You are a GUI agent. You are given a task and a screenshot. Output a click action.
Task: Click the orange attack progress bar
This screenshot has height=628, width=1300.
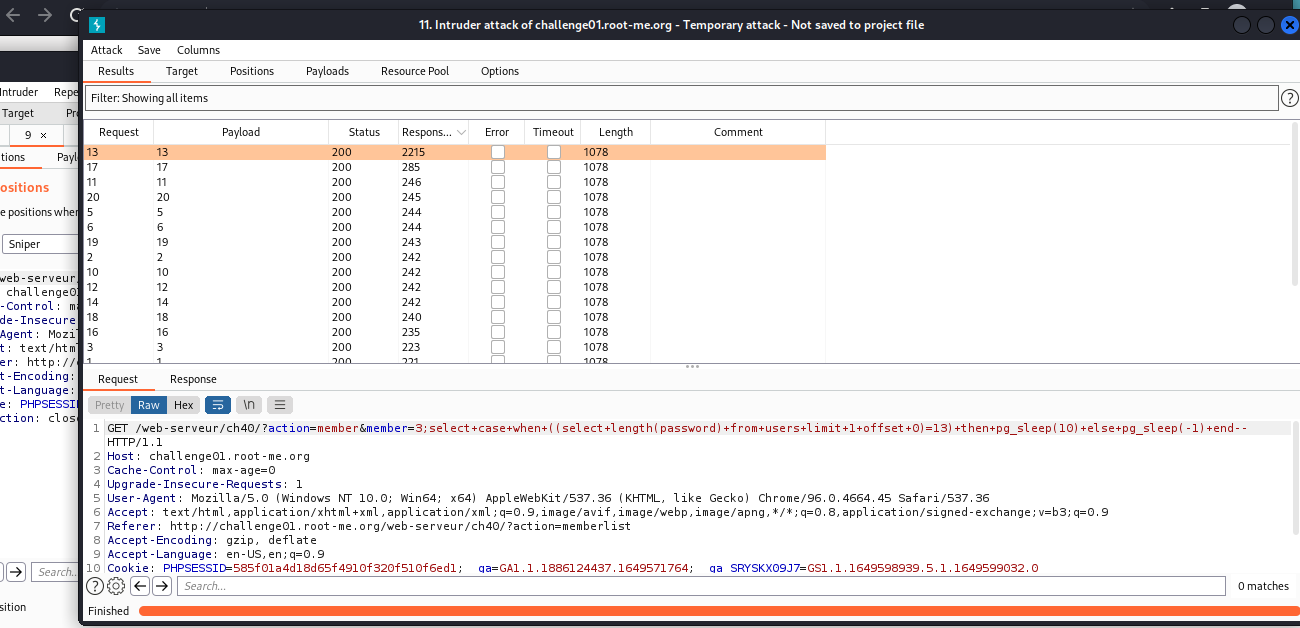tap(719, 611)
